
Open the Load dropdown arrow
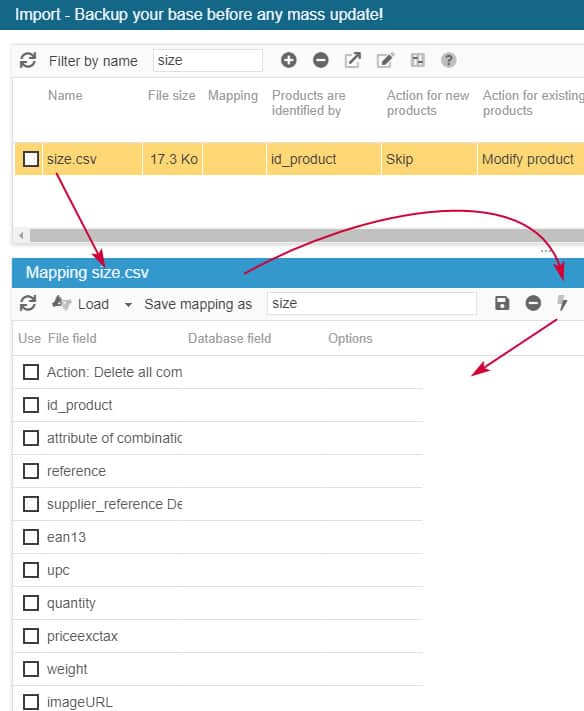pos(128,304)
